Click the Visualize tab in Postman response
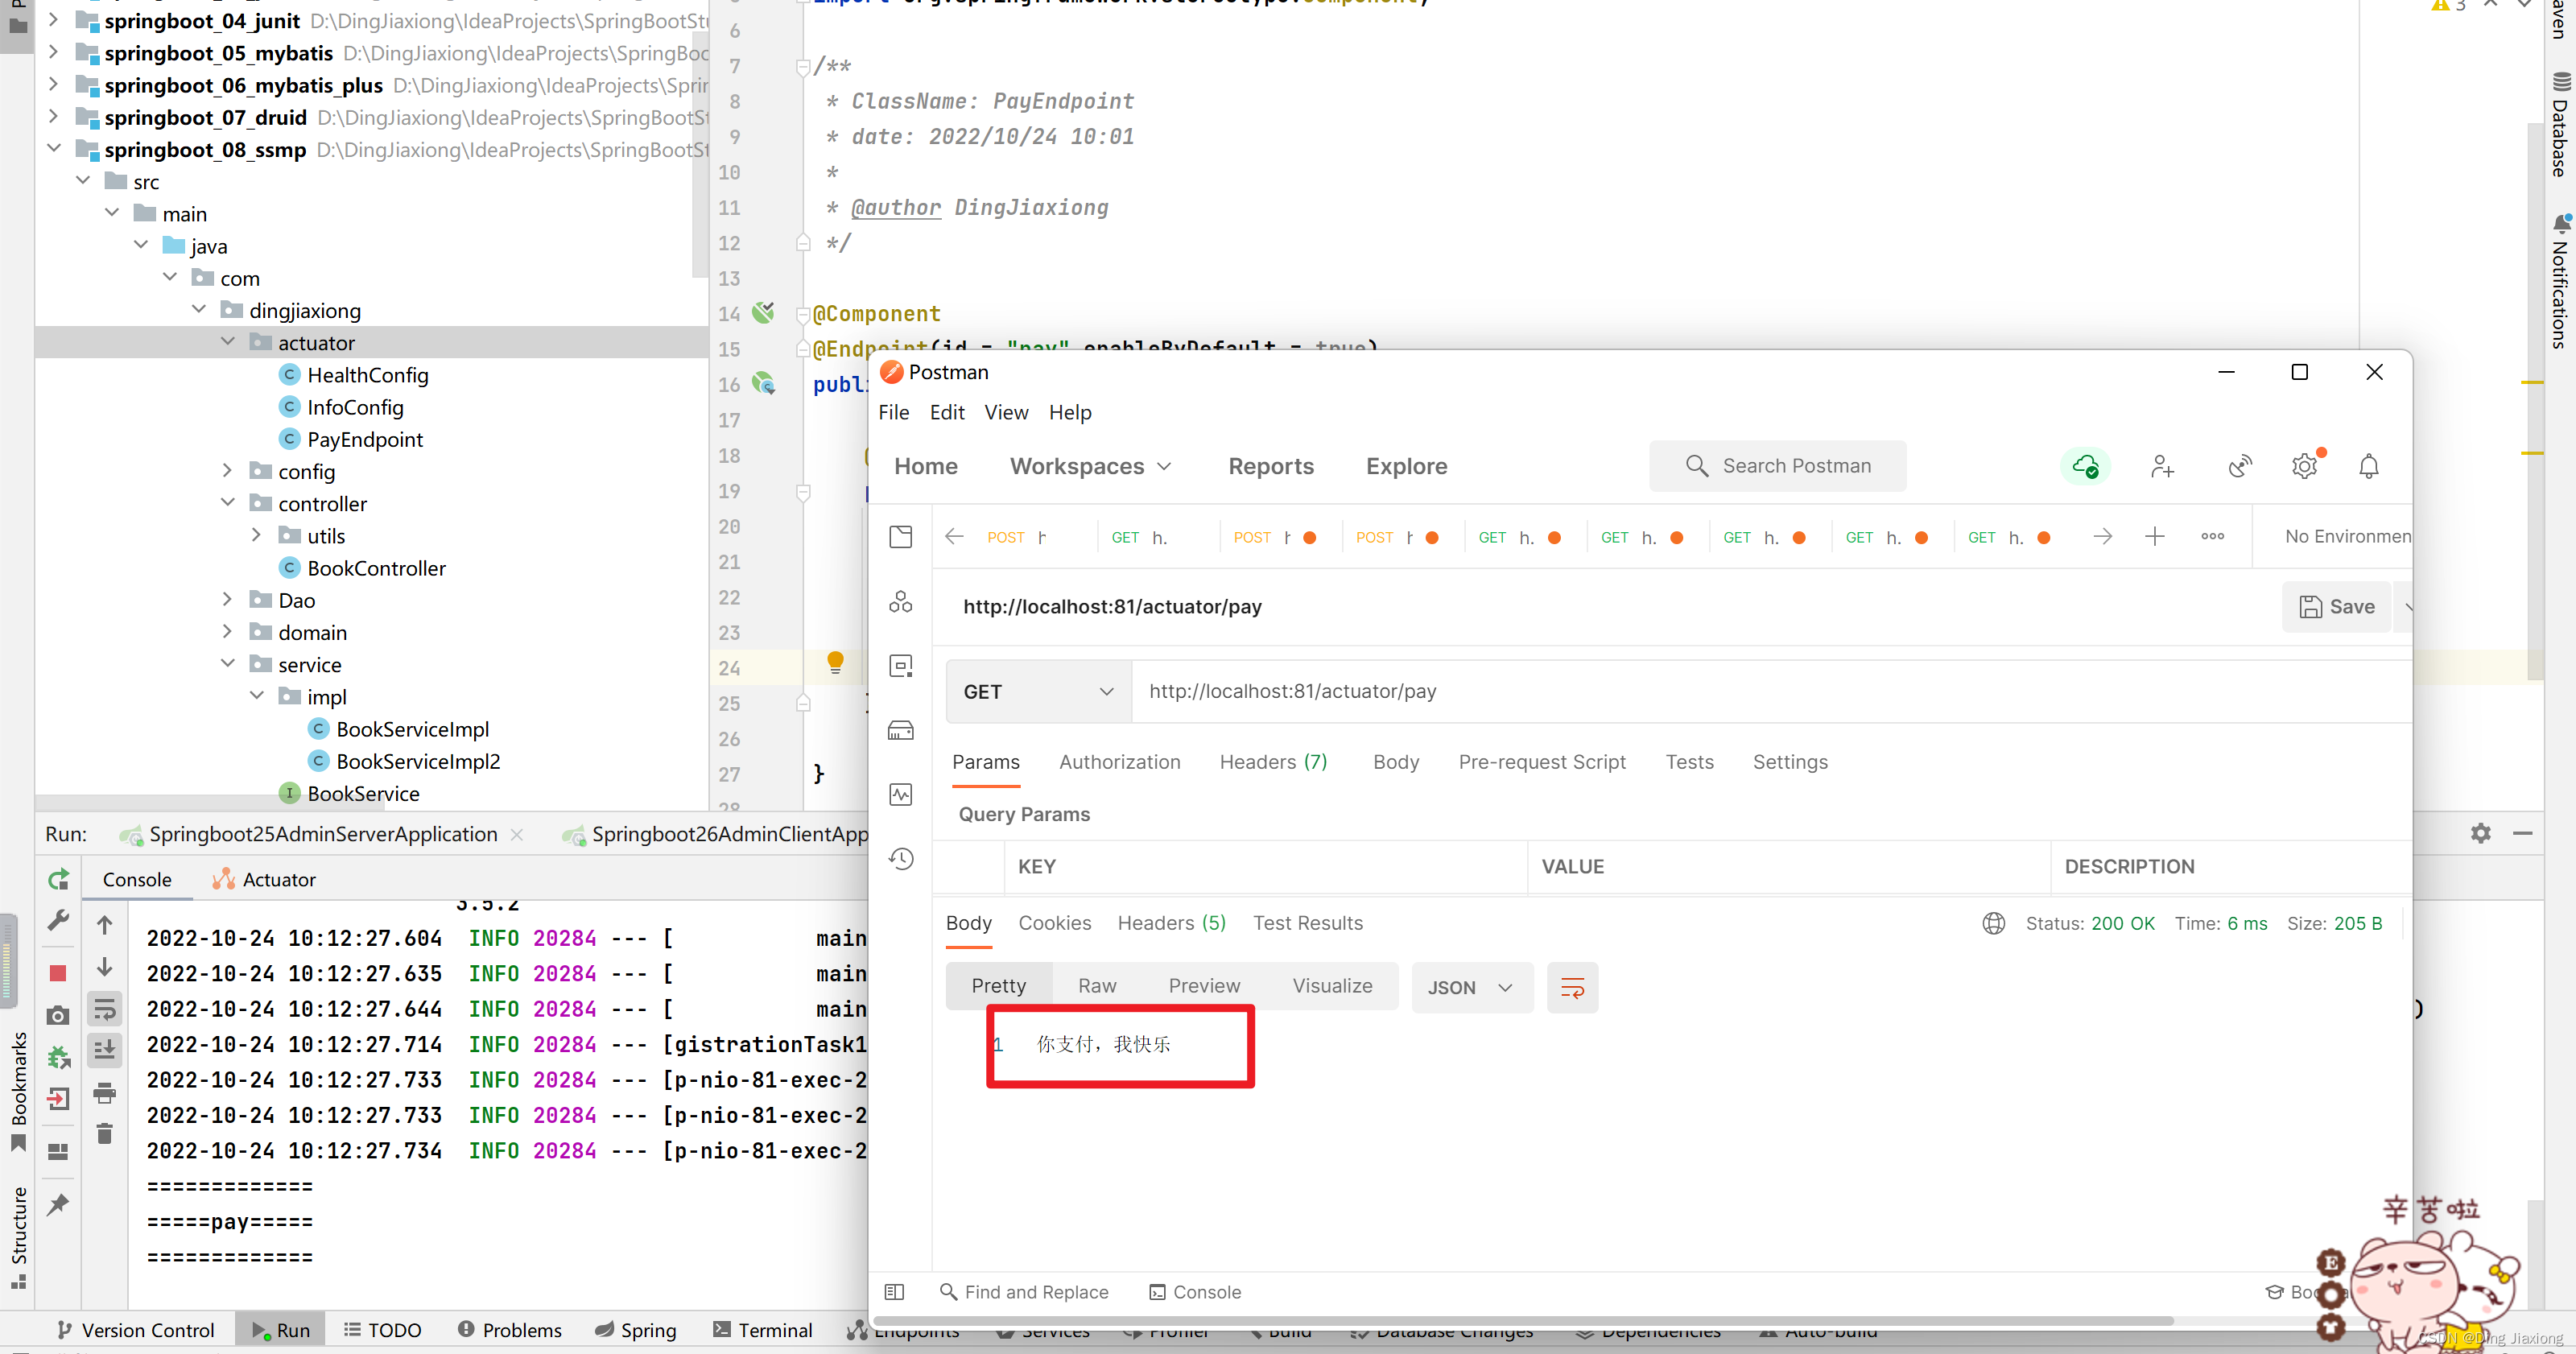Screen dimensions: 2576x1354 (x=1332, y=985)
